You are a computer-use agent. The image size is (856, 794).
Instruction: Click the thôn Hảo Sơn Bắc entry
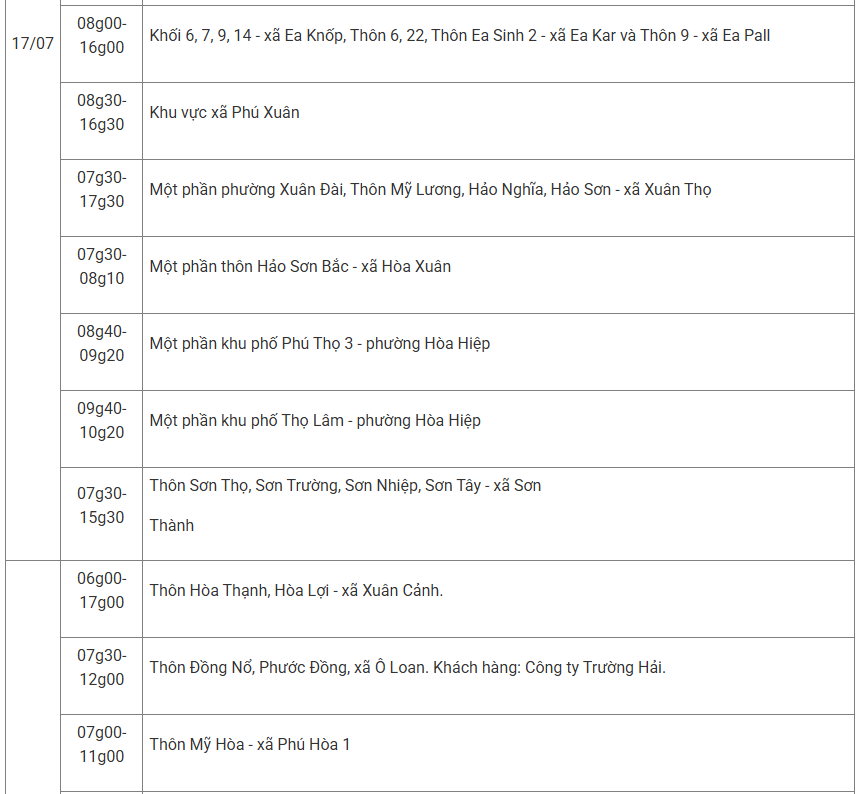click(x=300, y=266)
